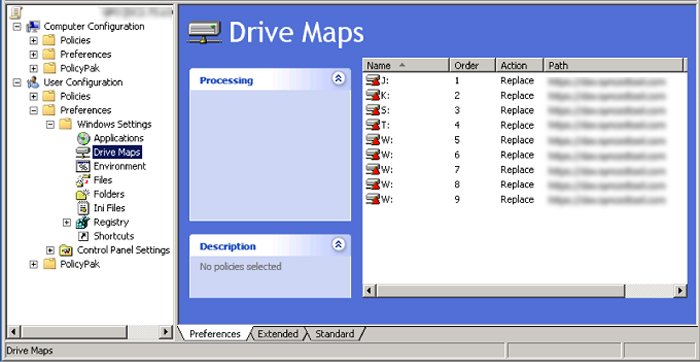Click right arrow of drive list scrollbar

coord(680,291)
